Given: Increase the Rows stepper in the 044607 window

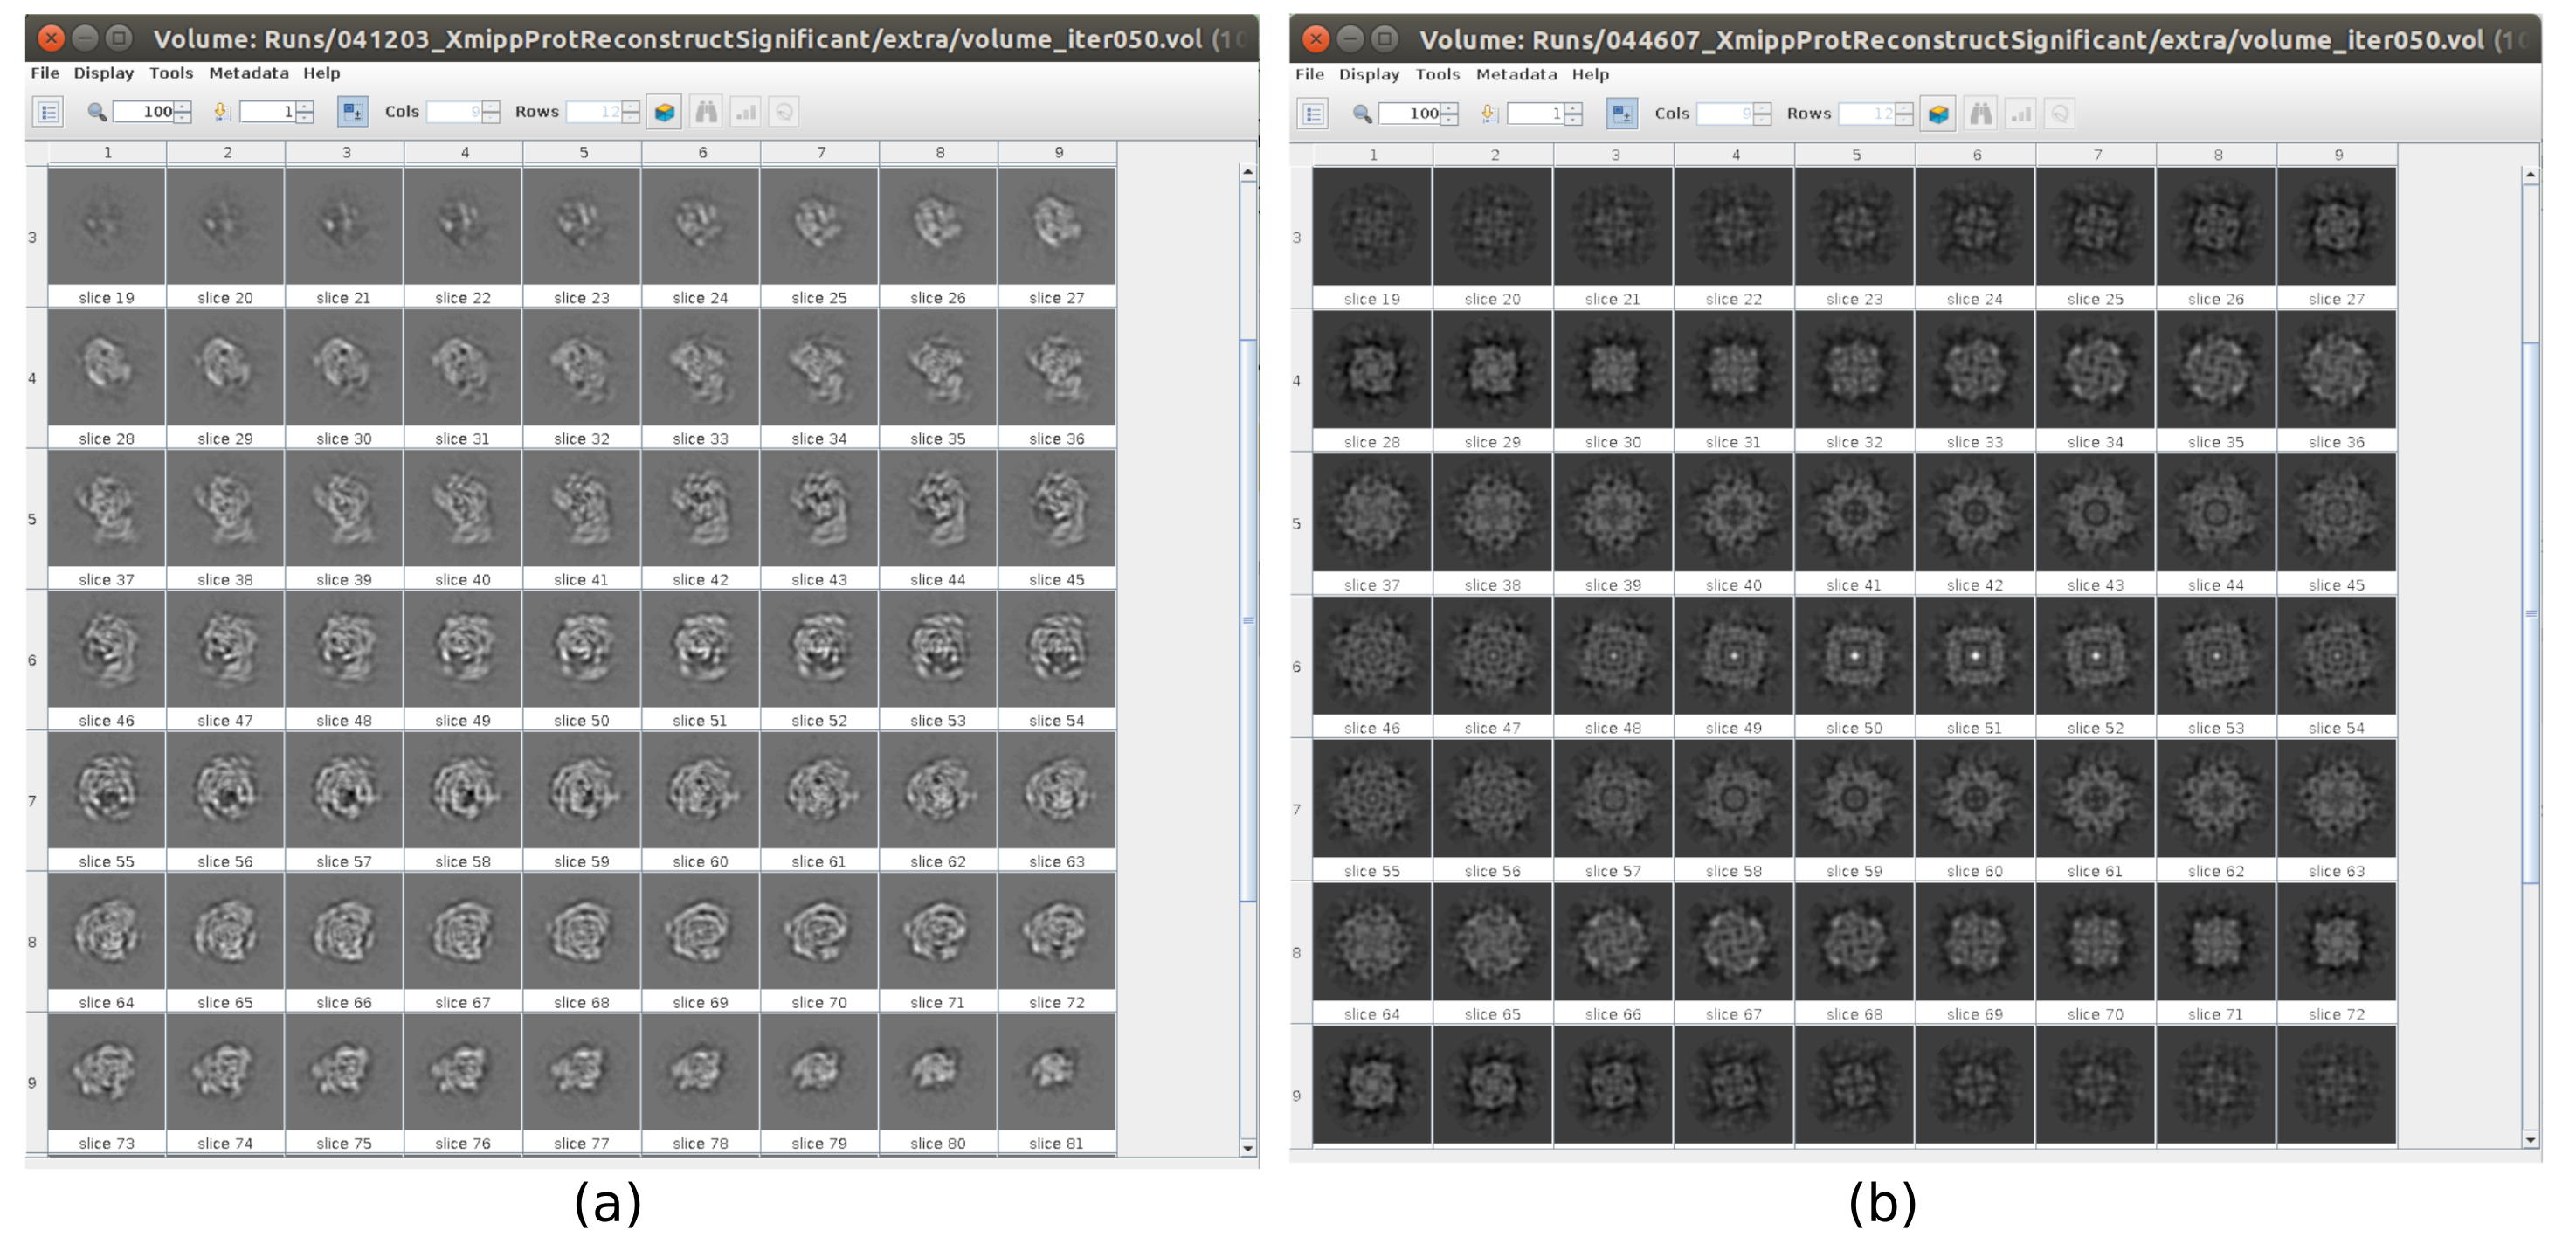Looking at the screenshot, I should pos(1904,108).
